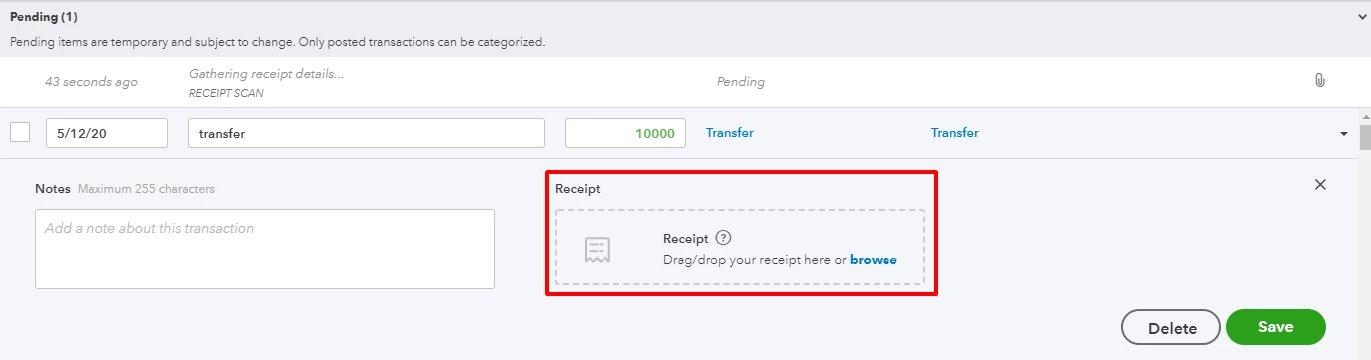Click the receipt drag-and-drop zone
The height and width of the screenshot is (360, 1371).
coord(740,248)
